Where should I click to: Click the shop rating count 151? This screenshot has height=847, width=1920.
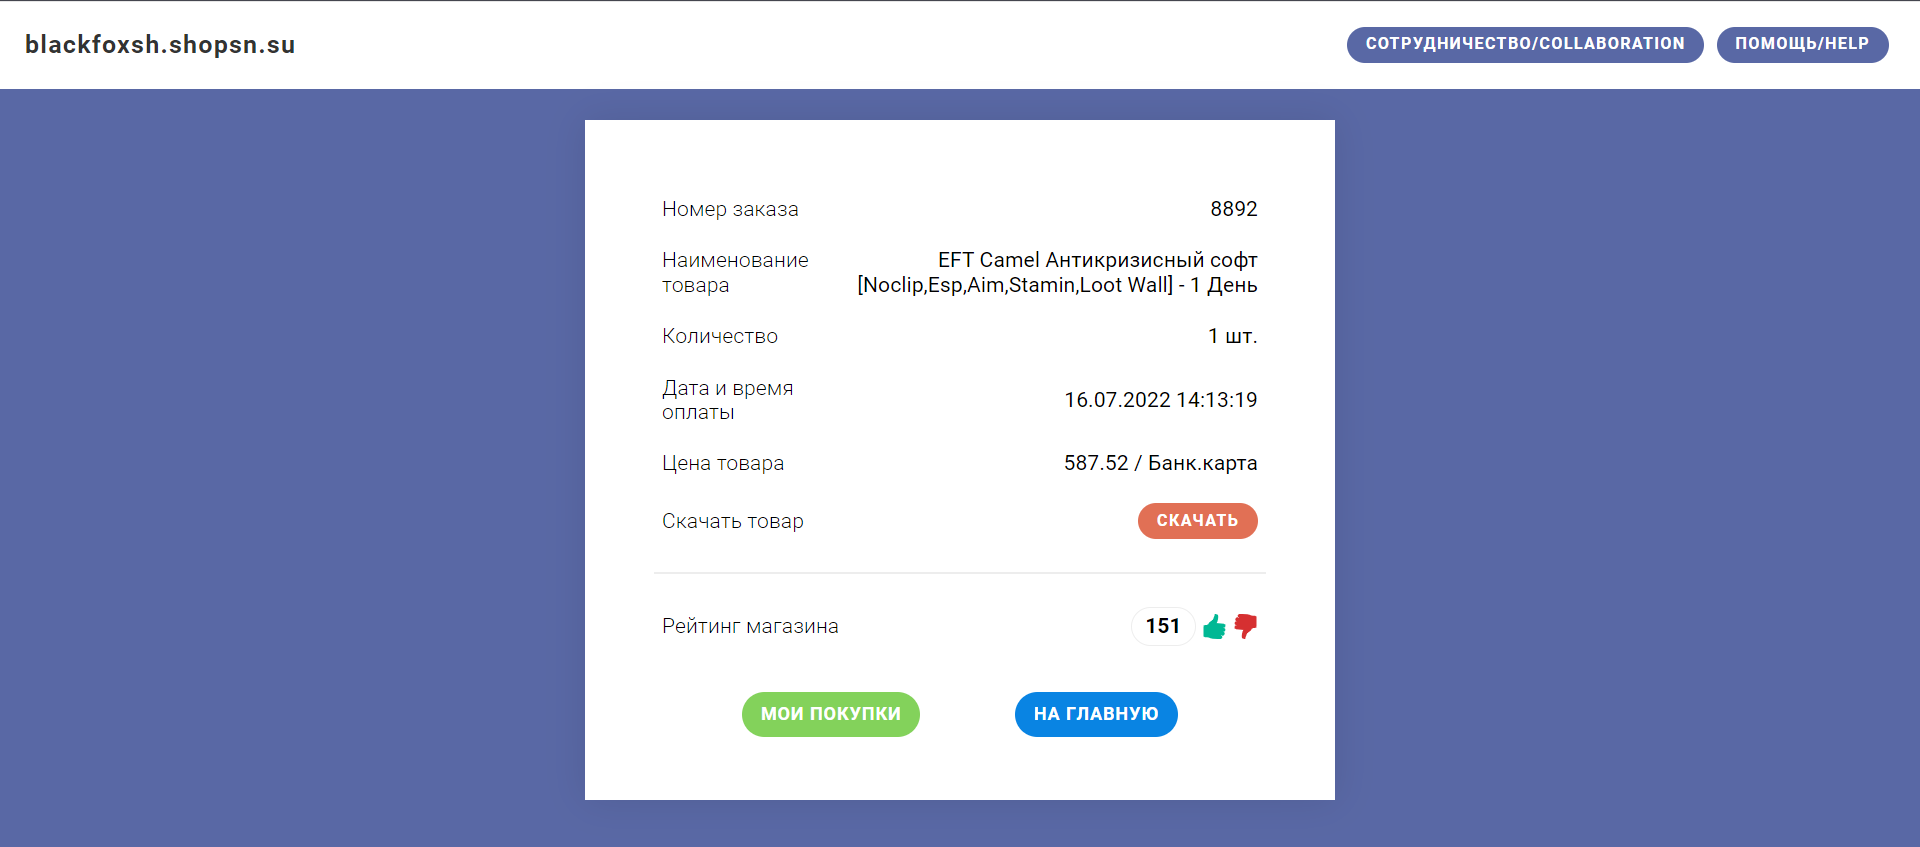(1163, 626)
